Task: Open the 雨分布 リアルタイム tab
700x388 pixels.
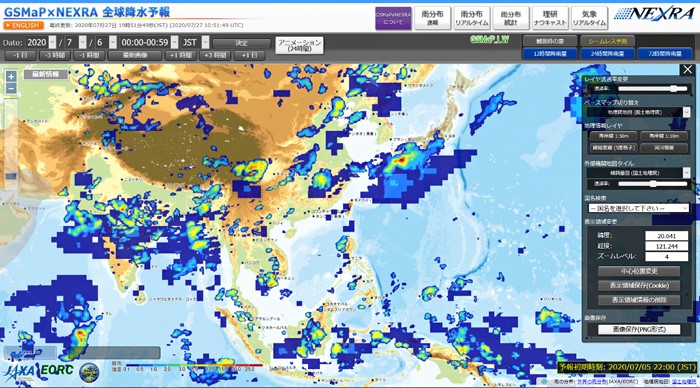Action: (x=471, y=18)
